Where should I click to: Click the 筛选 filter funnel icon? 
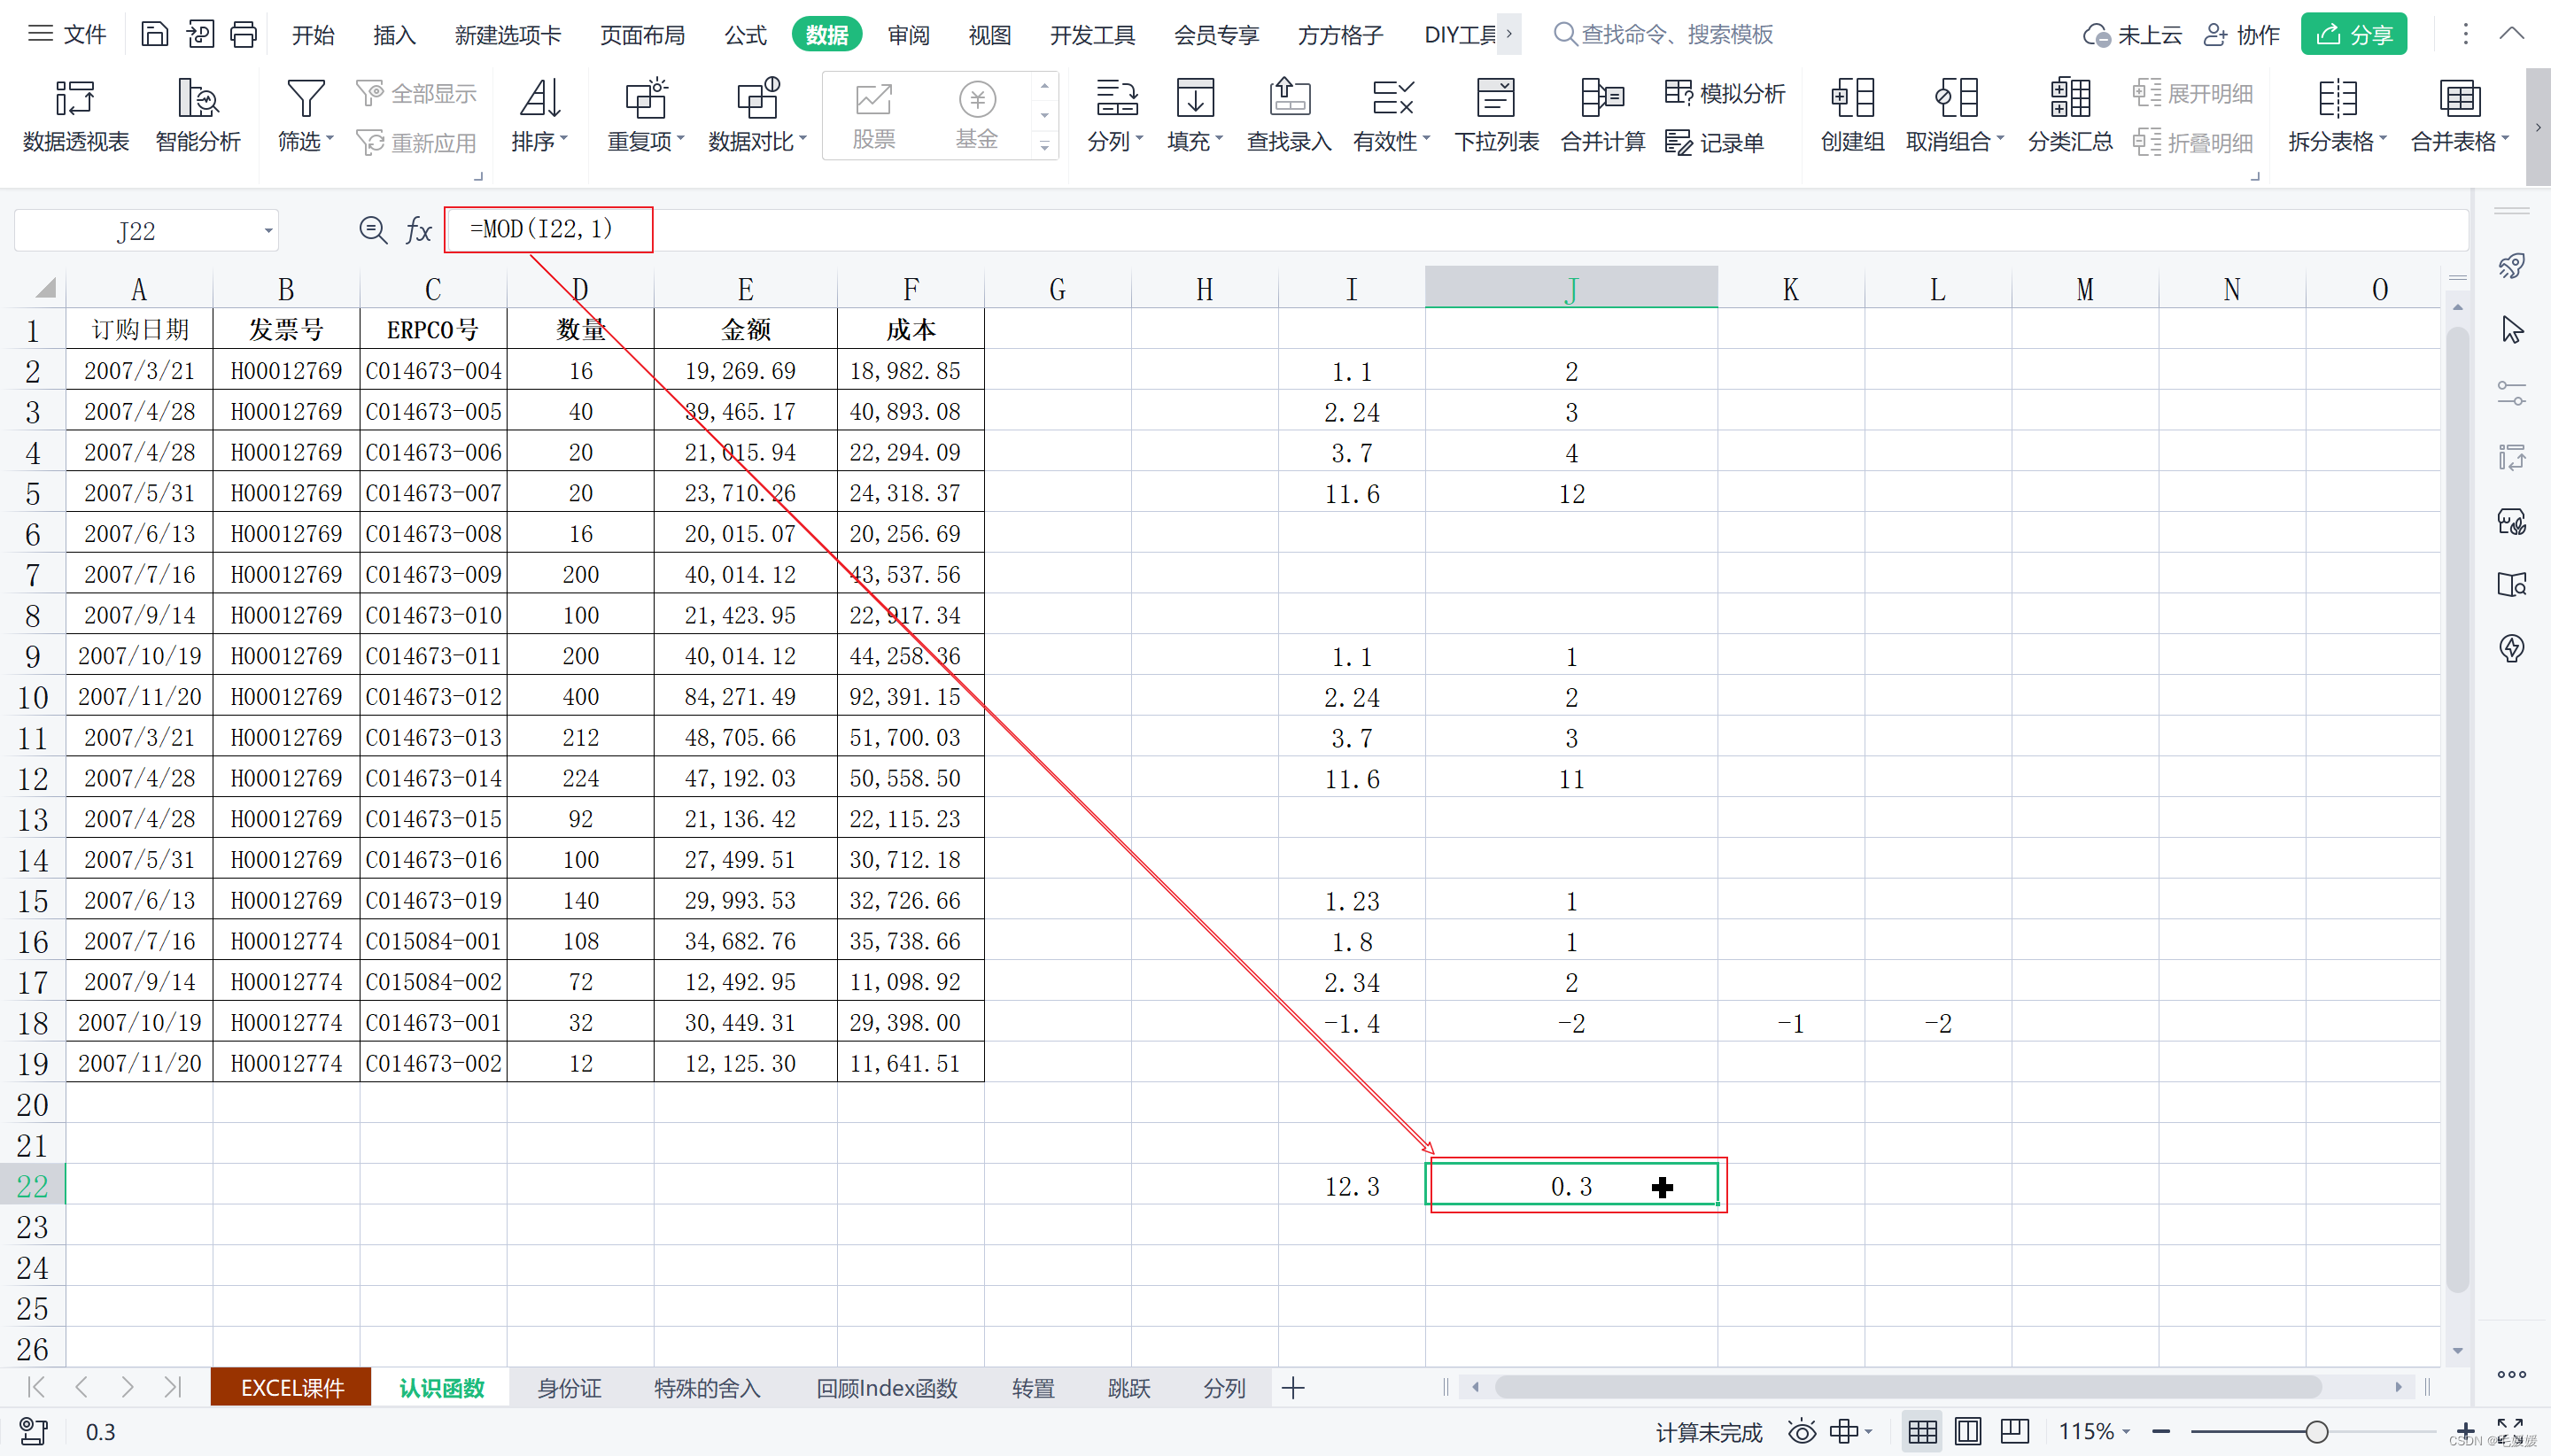(x=305, y=98)
